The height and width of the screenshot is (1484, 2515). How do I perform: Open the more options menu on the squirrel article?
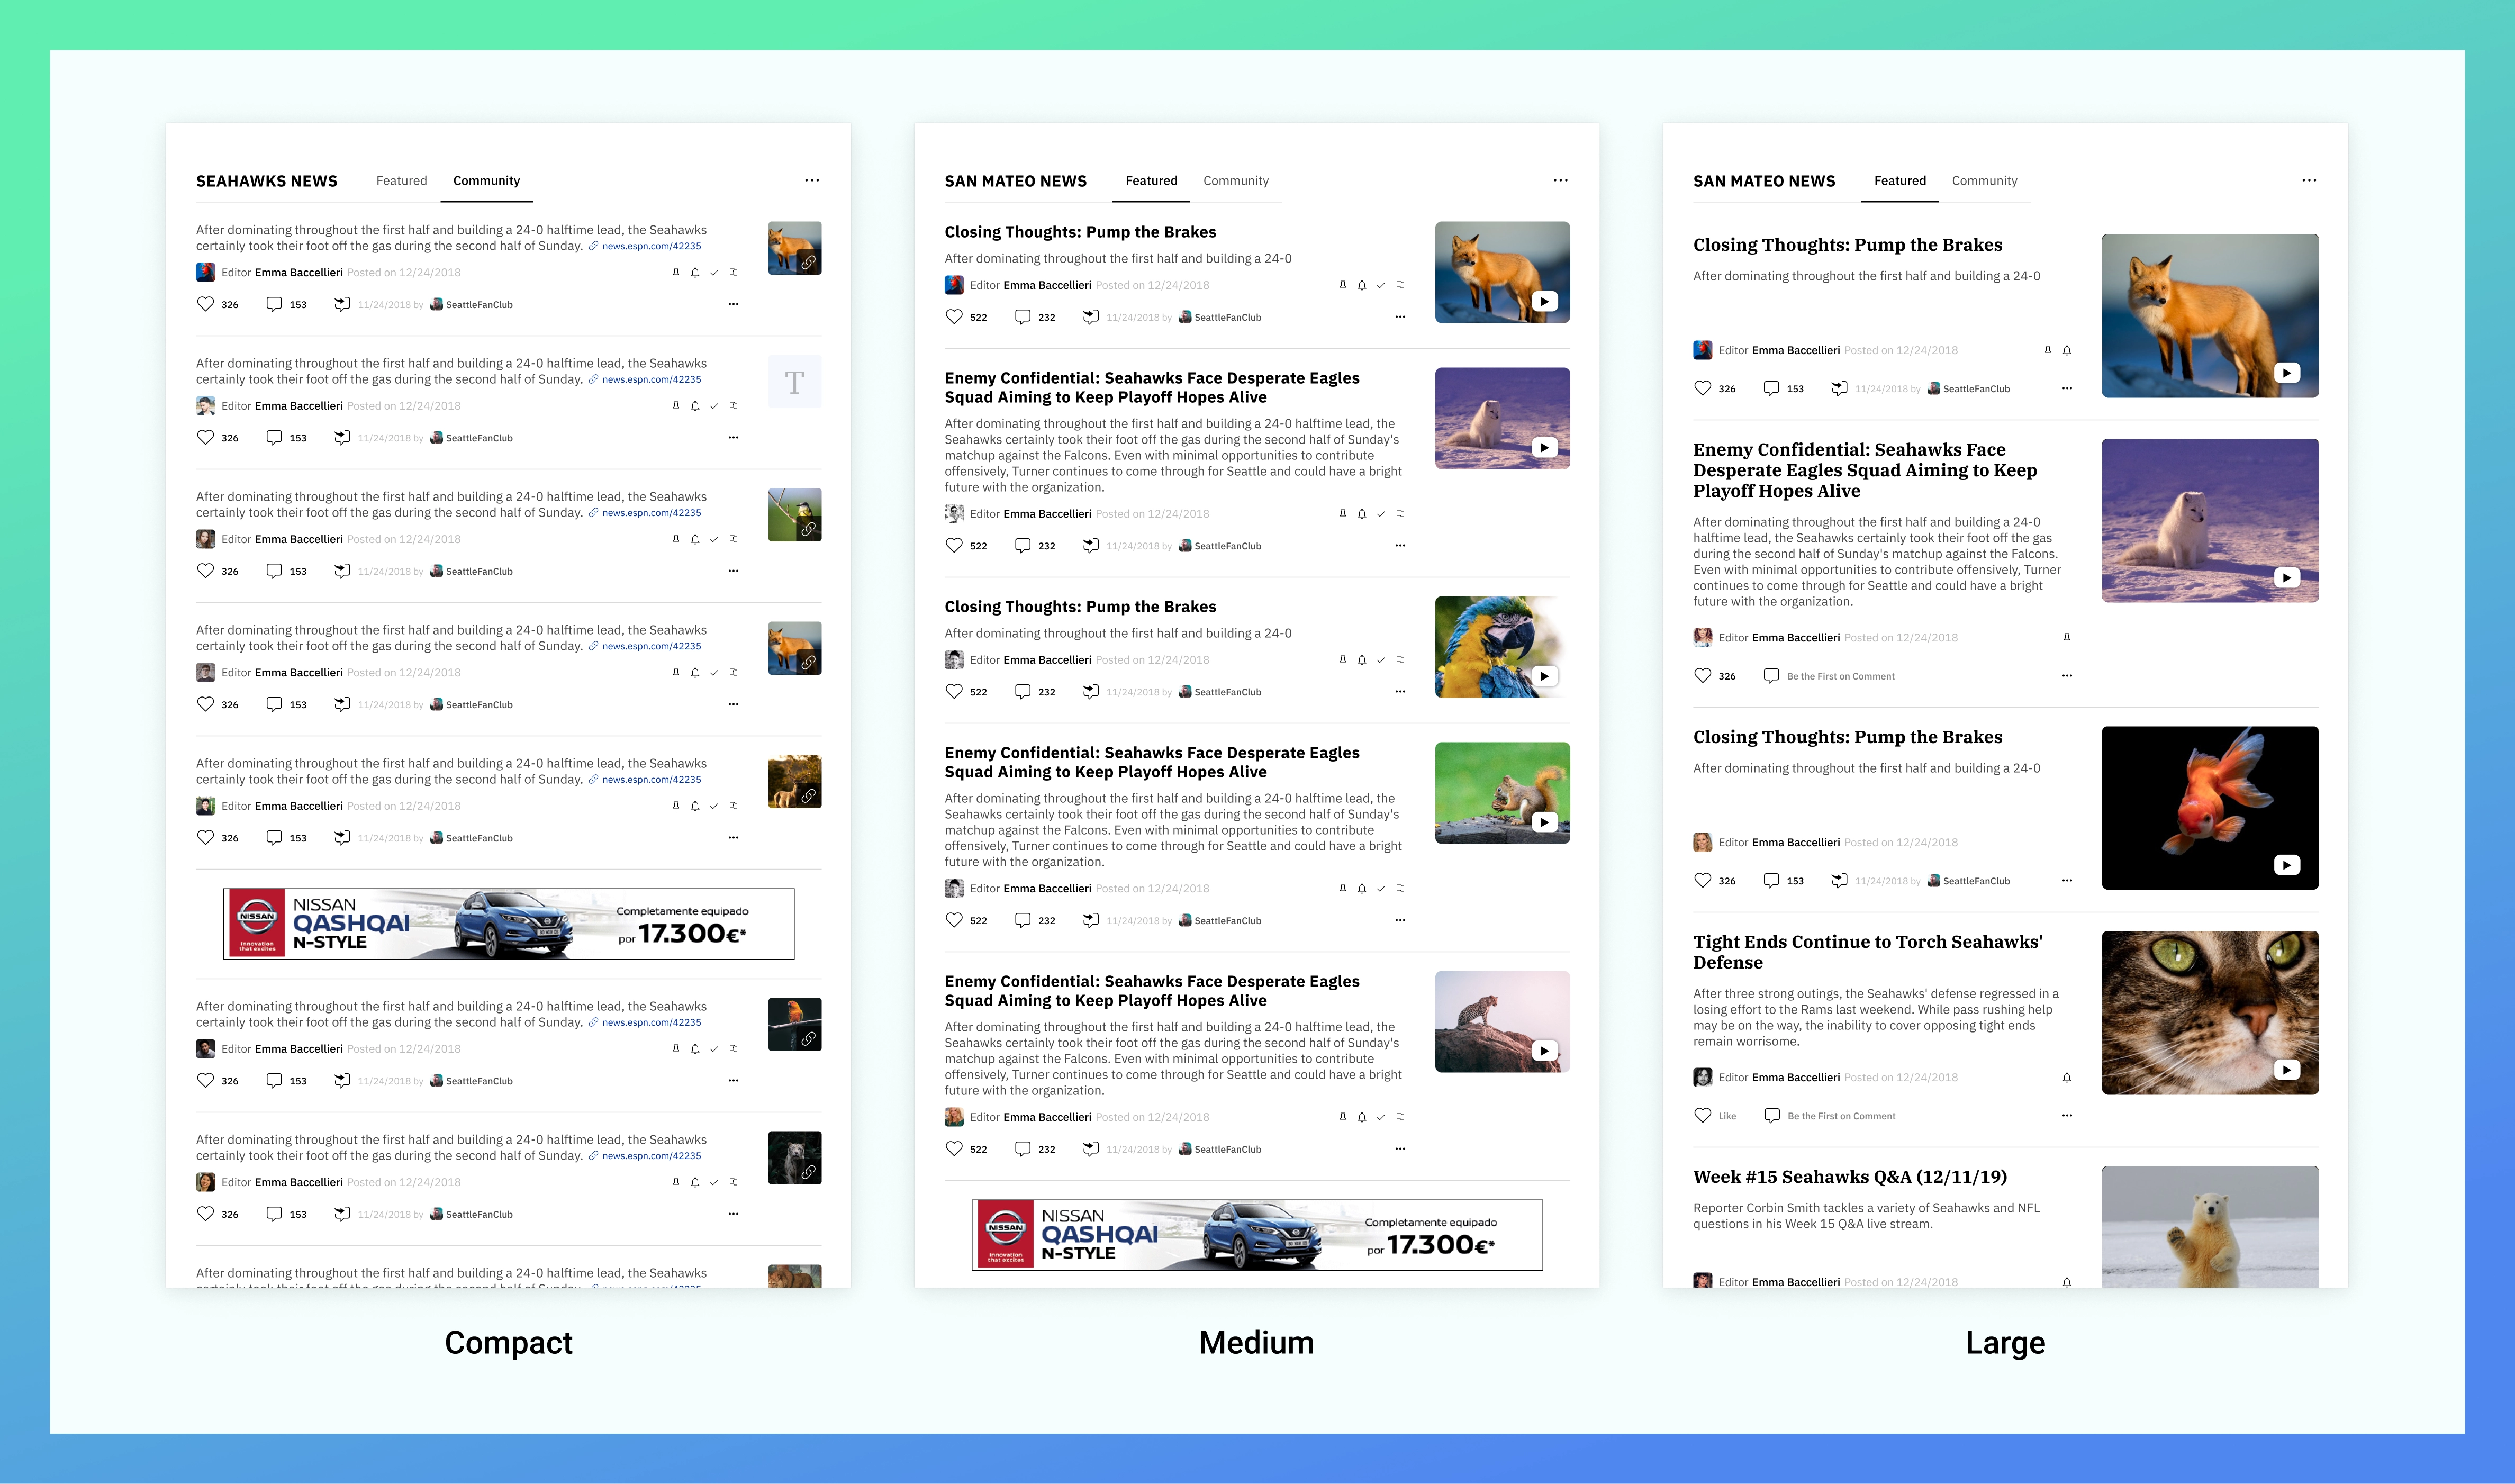tap(1400, 920)
